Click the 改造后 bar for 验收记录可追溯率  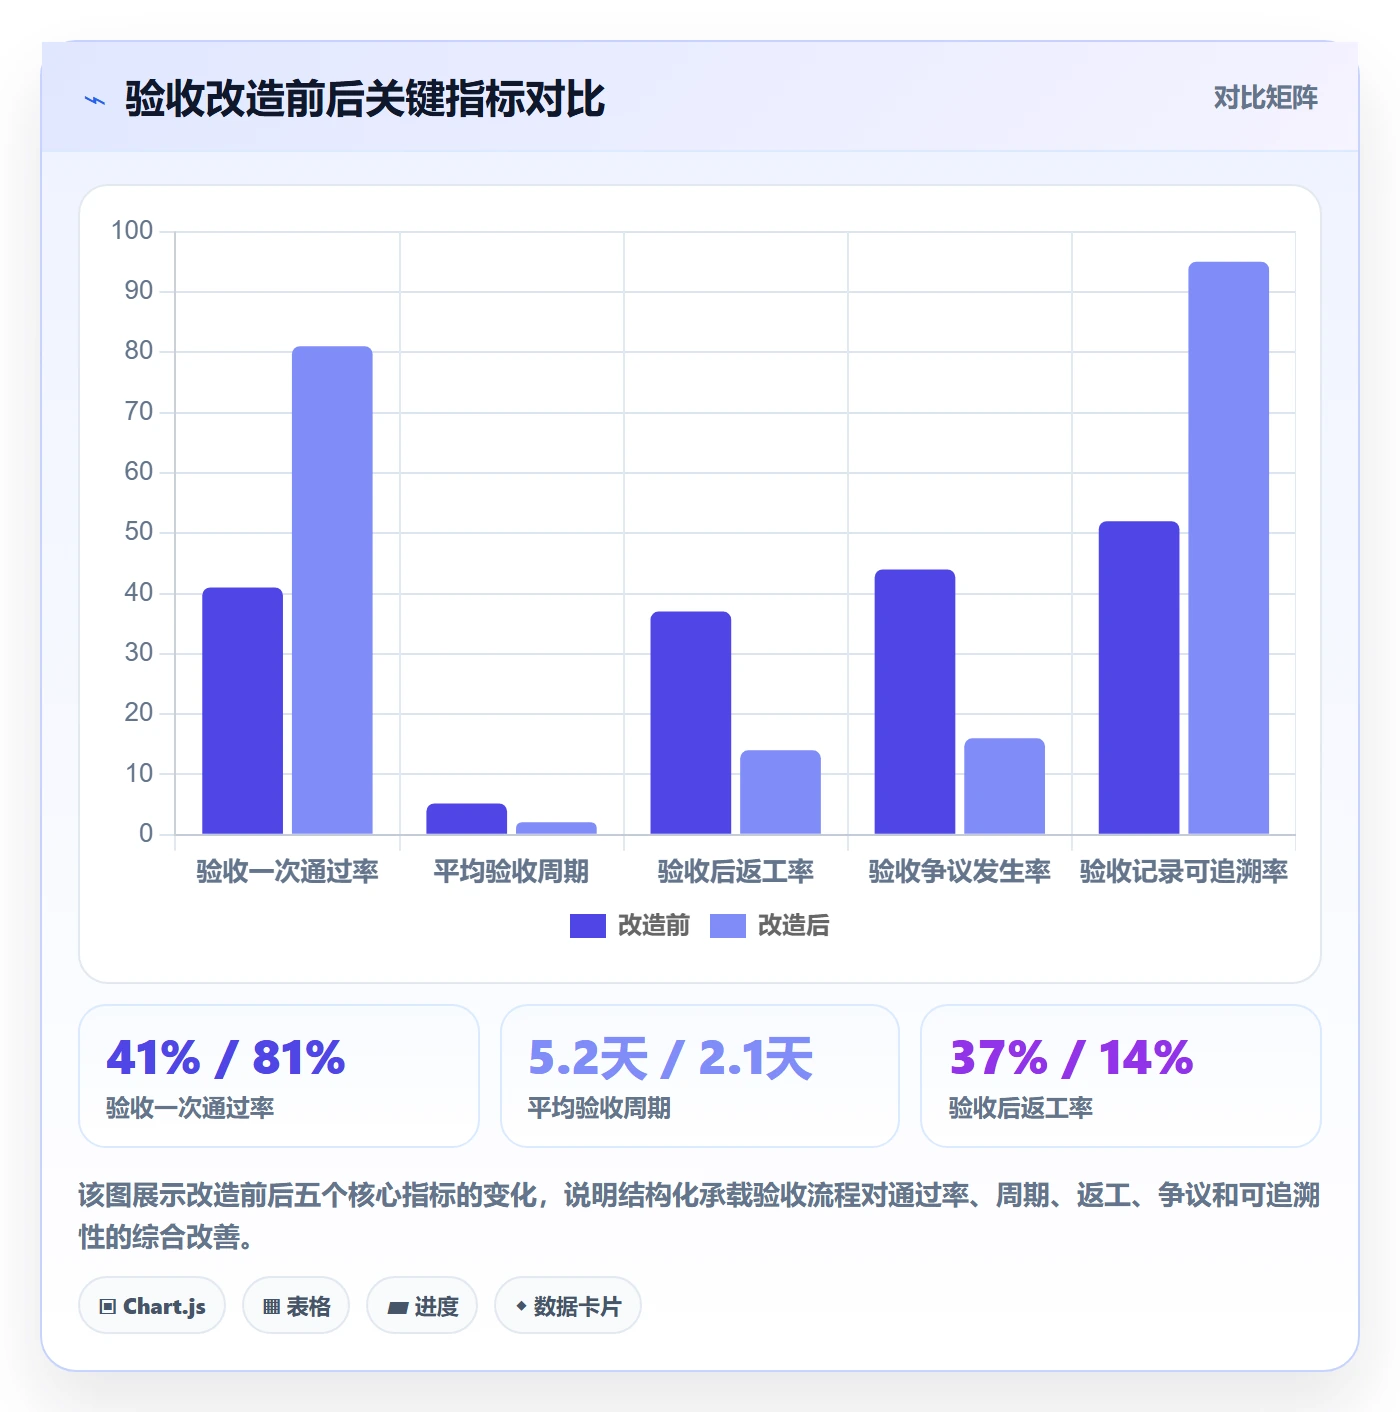pyautogui.click(x=1228, y=548)
